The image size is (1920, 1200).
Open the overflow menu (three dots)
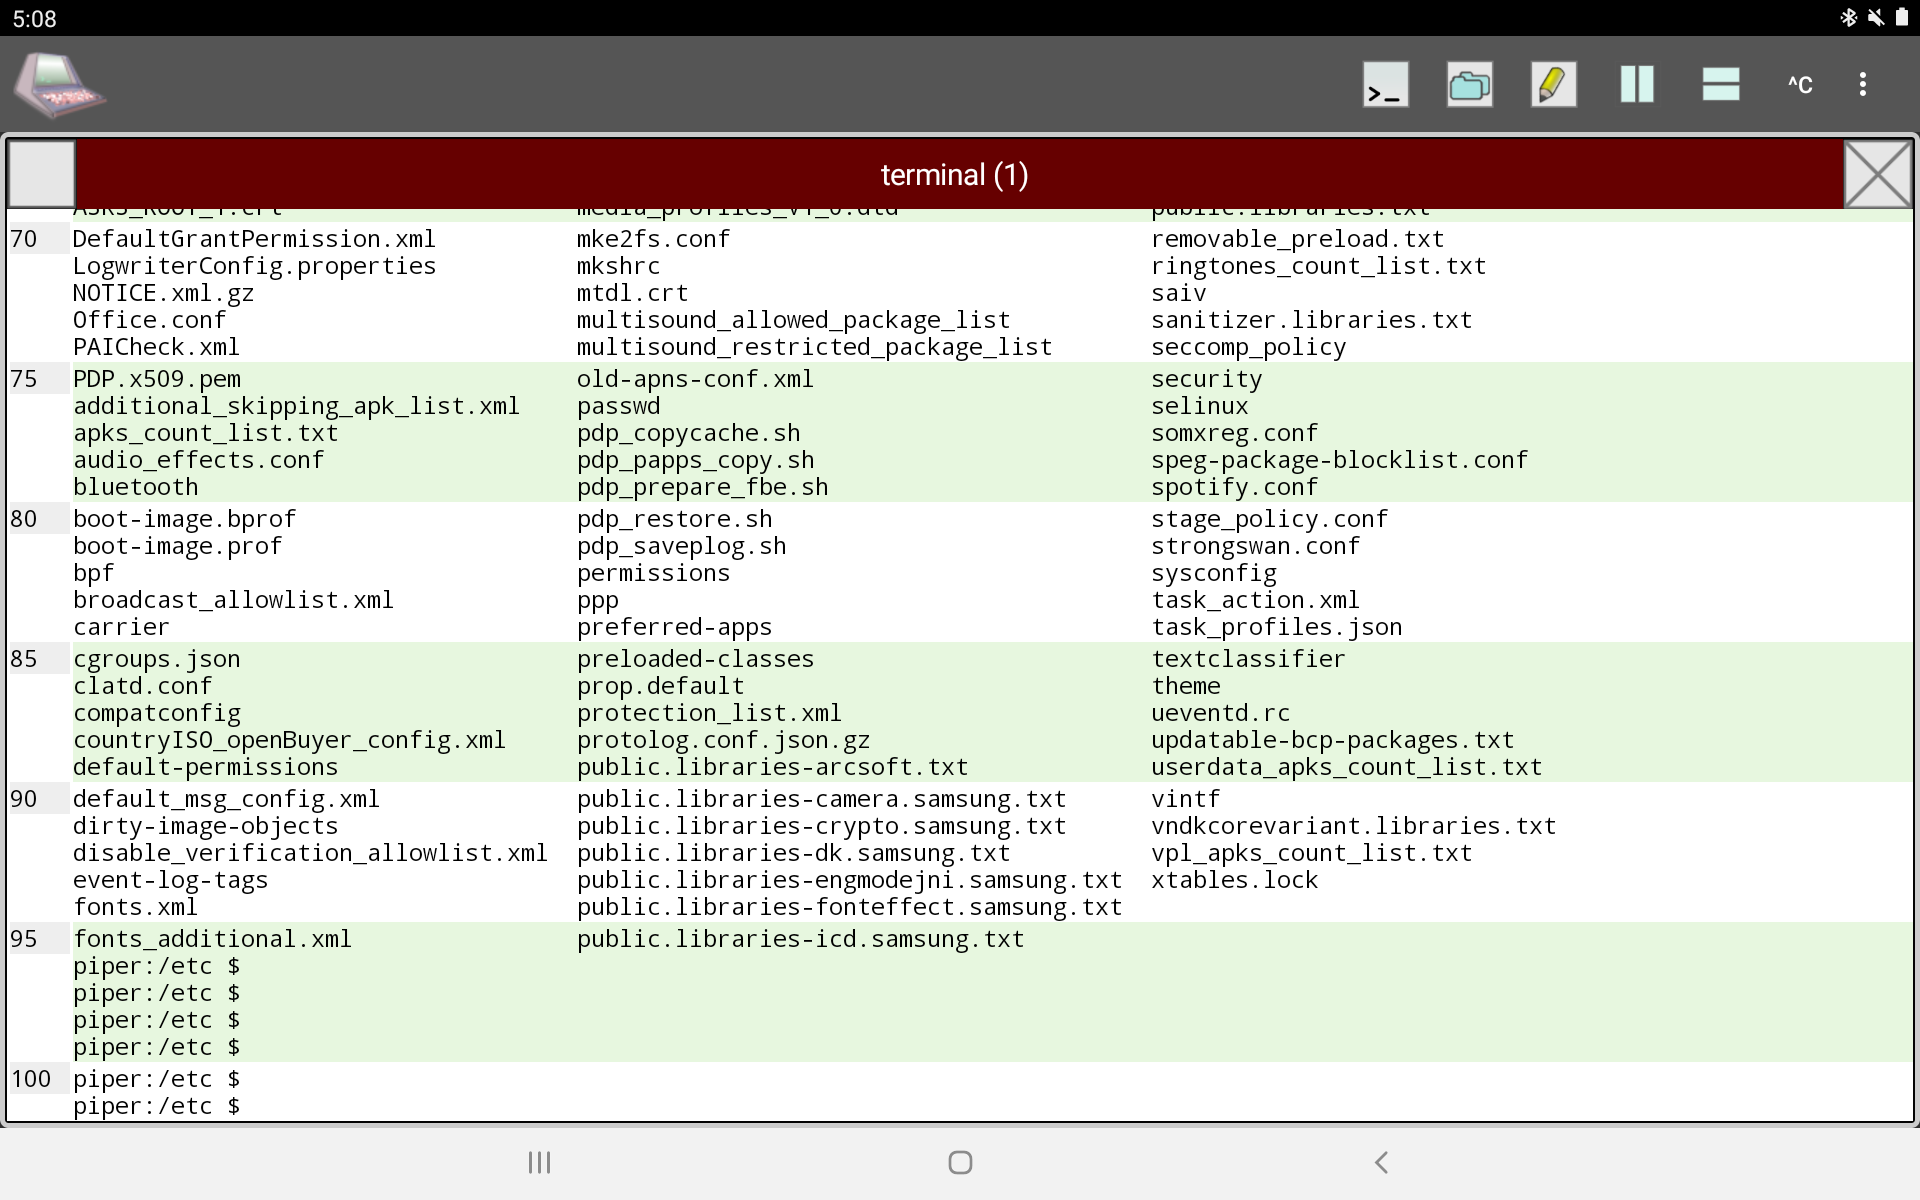(x=1862, y=84)
